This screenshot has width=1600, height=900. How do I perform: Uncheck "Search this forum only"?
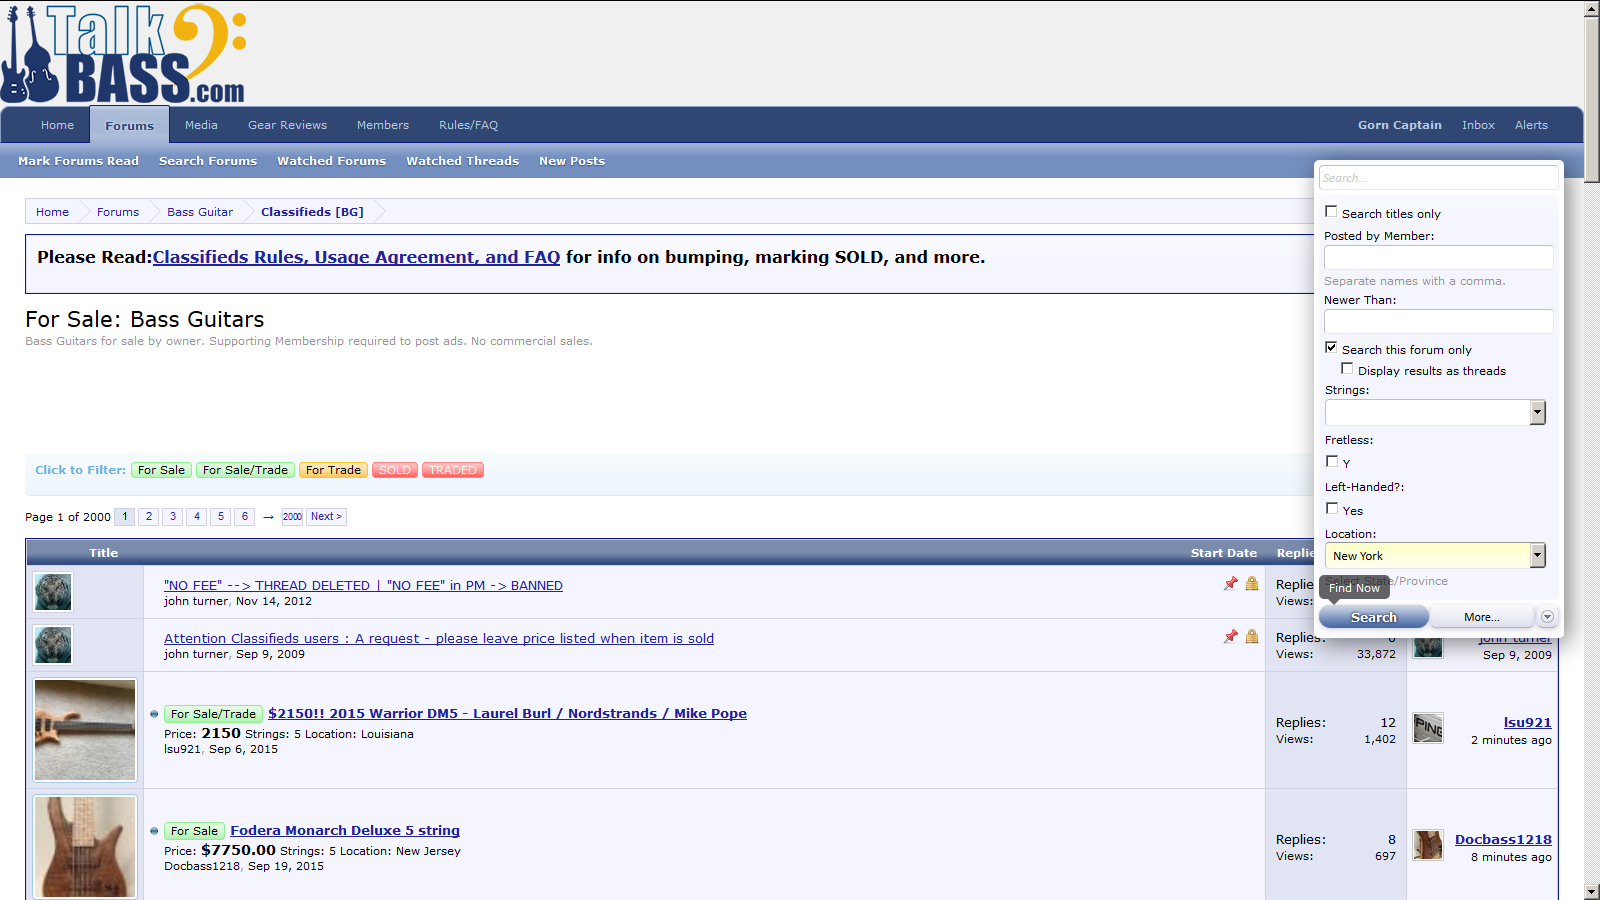[x=1331, y=348]
